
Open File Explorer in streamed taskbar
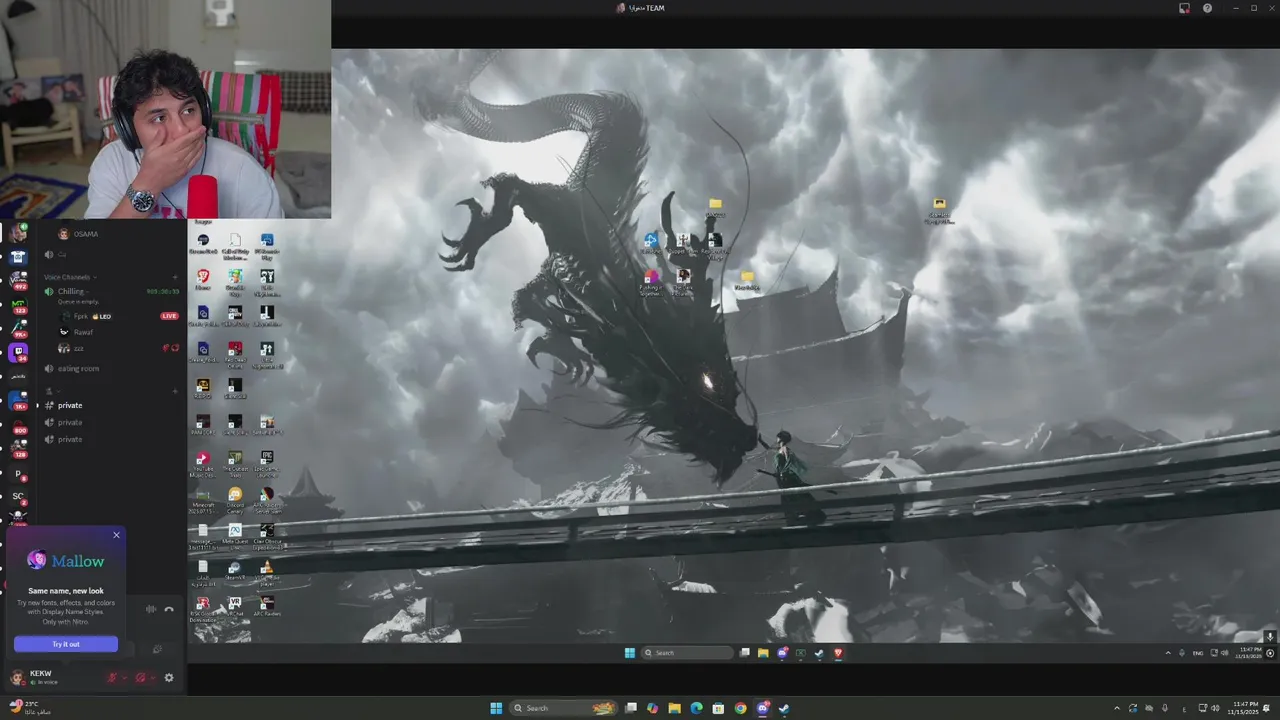click(763, 653)
